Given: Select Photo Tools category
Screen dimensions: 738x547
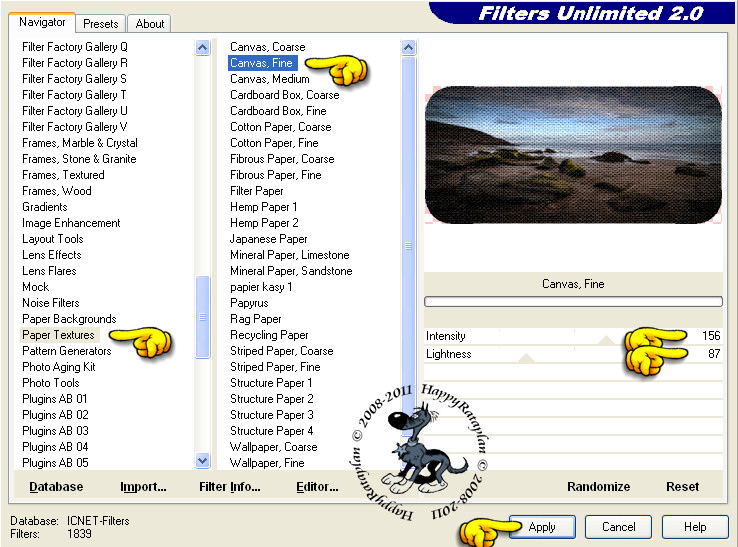Looking at the screenshot, I should pyautogui.click(x=51, y=383).
